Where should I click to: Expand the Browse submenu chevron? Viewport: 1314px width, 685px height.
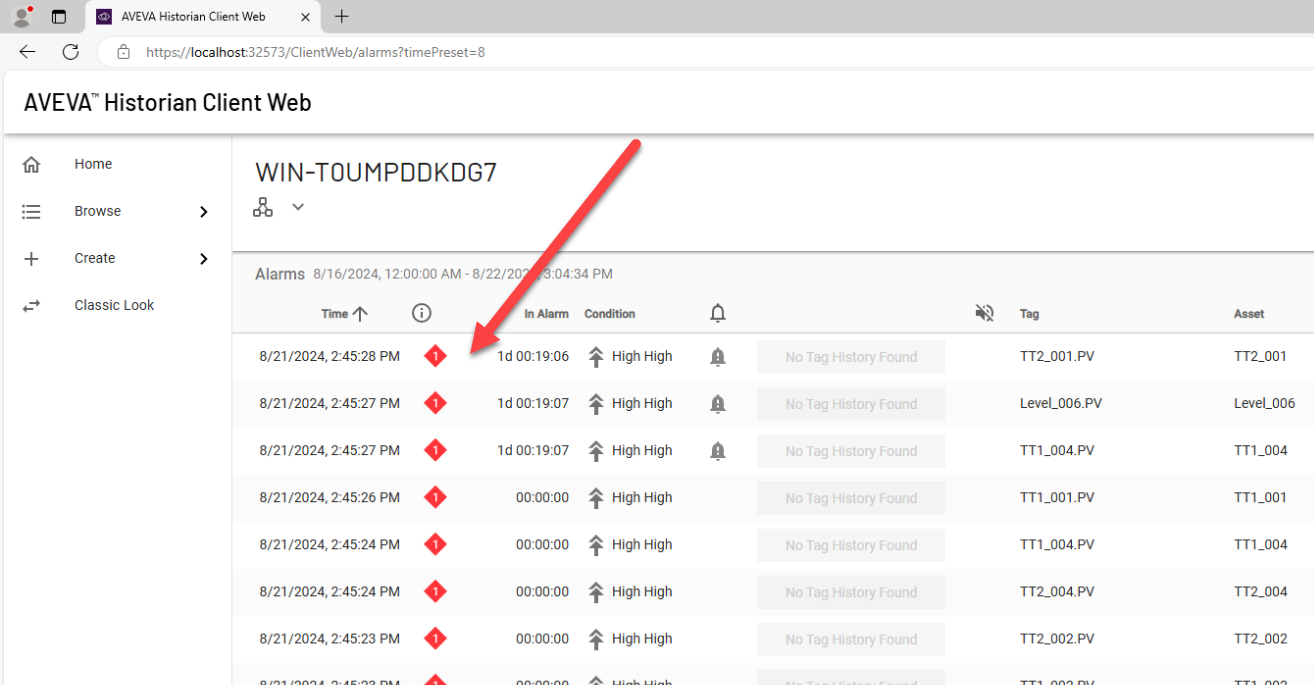(x=204, y=212)
